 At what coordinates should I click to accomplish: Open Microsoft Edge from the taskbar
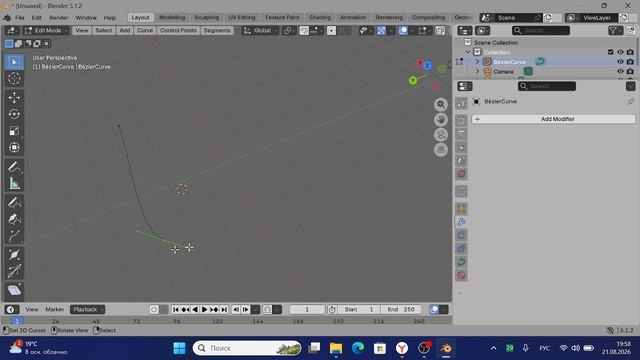click(x=358, y=348)
